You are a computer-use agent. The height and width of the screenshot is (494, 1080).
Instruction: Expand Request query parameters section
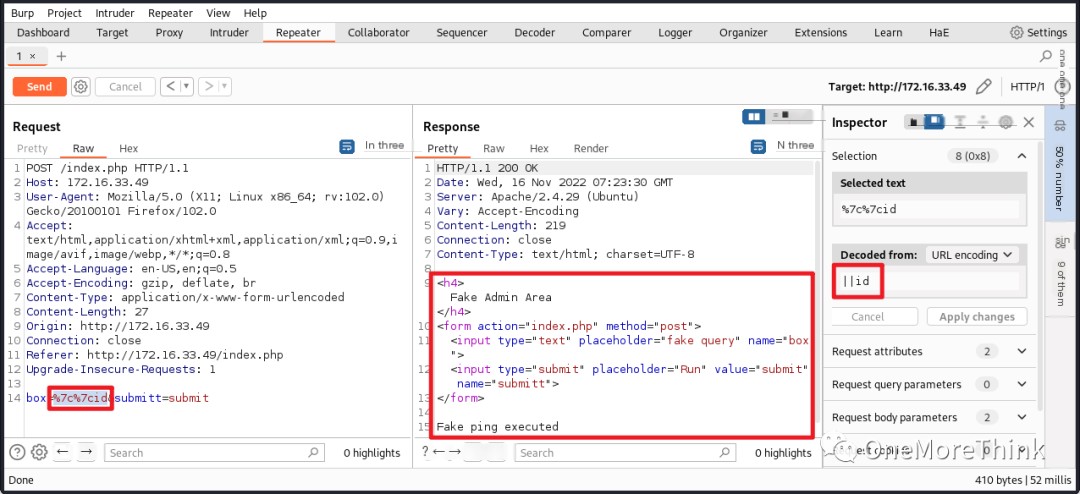coord(1022,384)
